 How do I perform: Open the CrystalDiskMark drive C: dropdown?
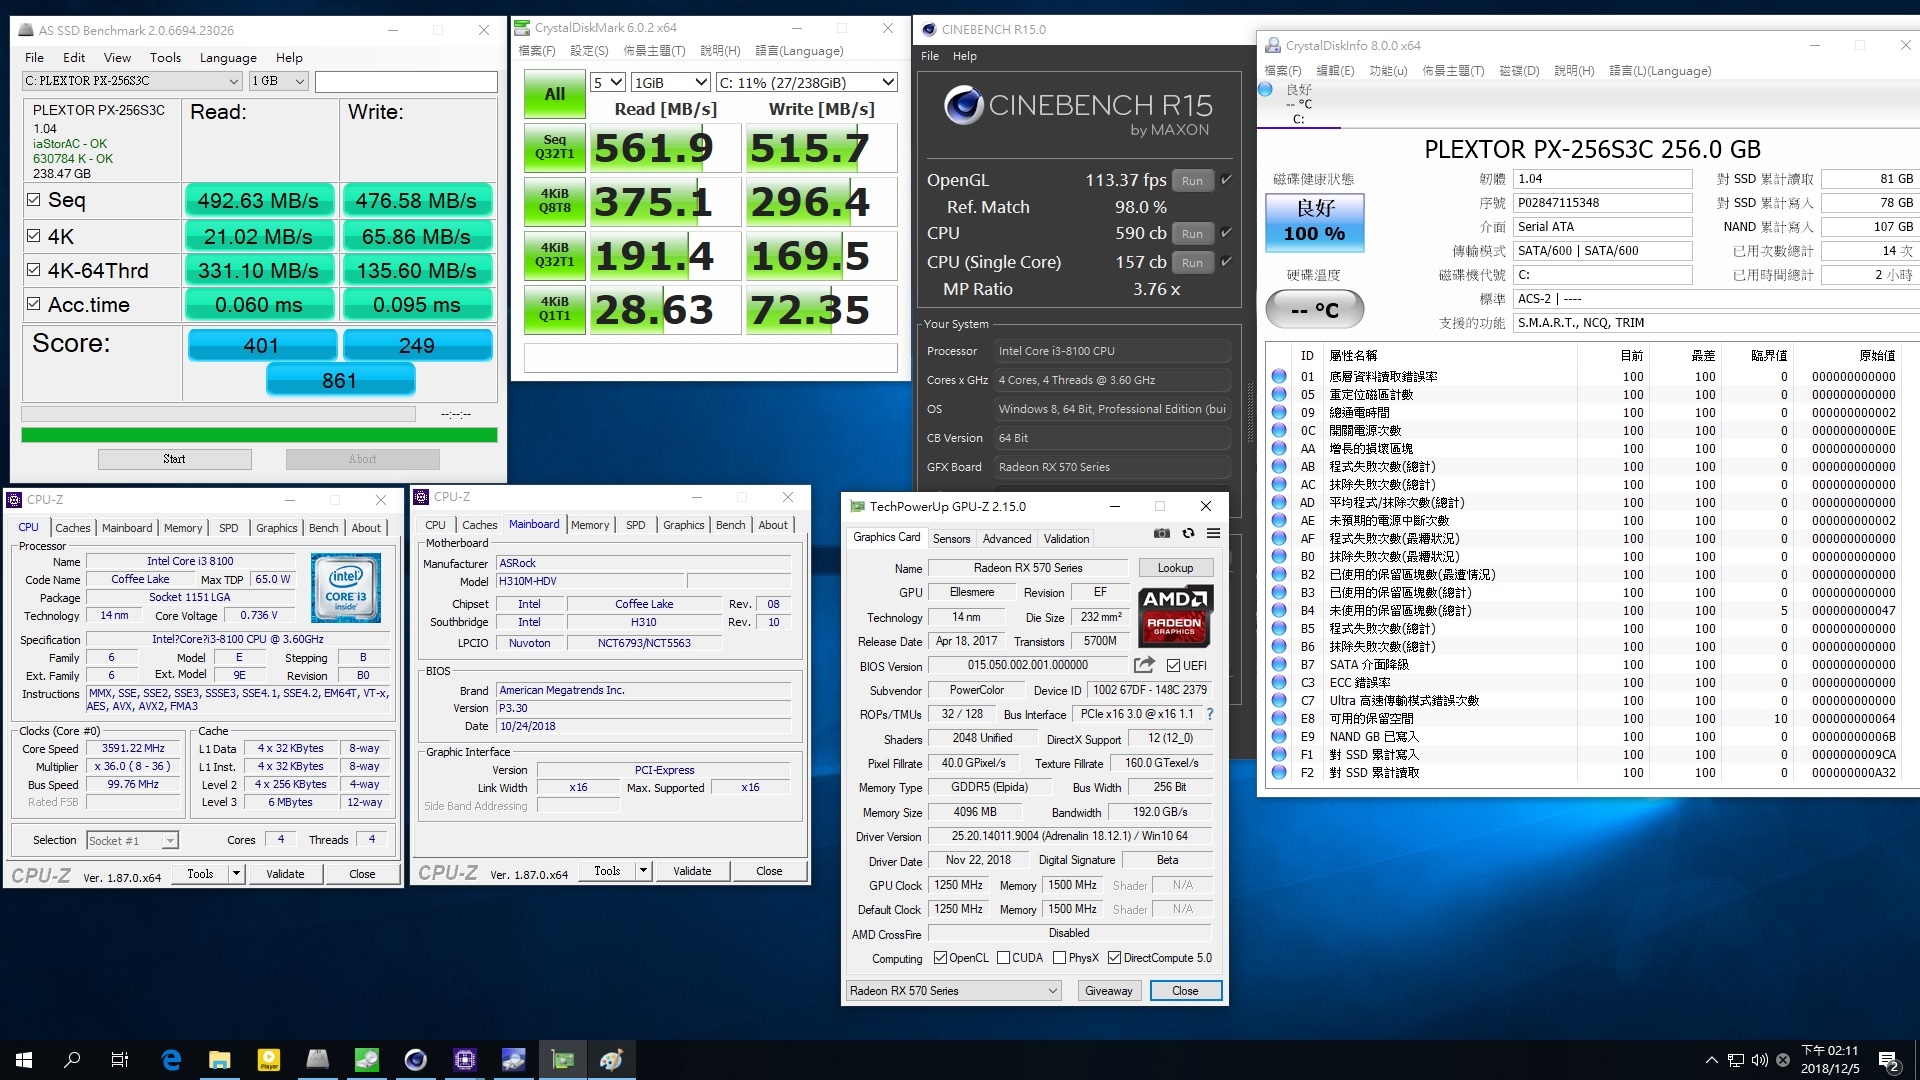806,82
